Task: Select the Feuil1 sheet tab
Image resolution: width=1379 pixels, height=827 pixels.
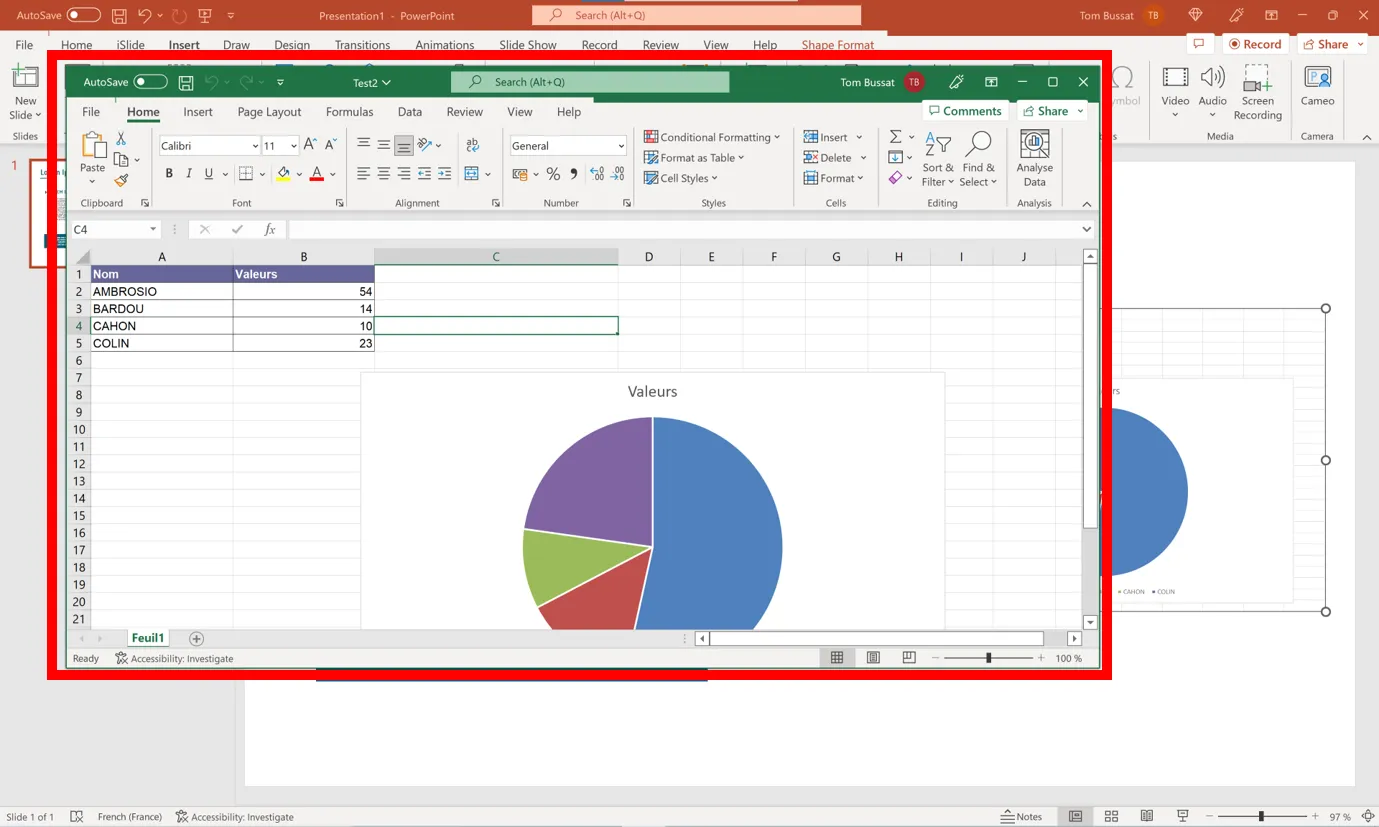Action: [x=148, y=638]
